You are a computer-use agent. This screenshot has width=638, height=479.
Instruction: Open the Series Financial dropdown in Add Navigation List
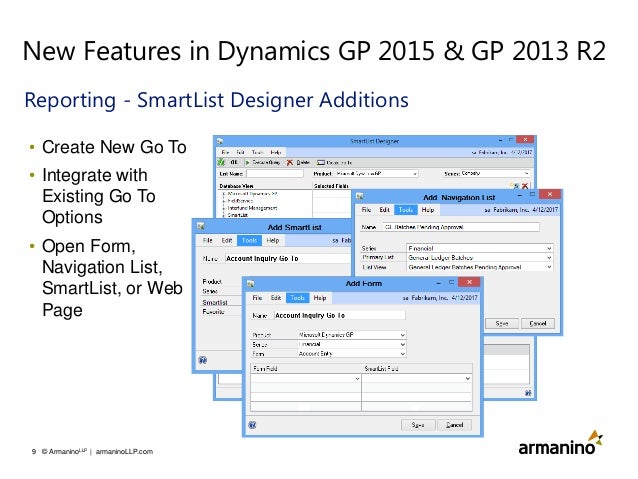(549, 248)
